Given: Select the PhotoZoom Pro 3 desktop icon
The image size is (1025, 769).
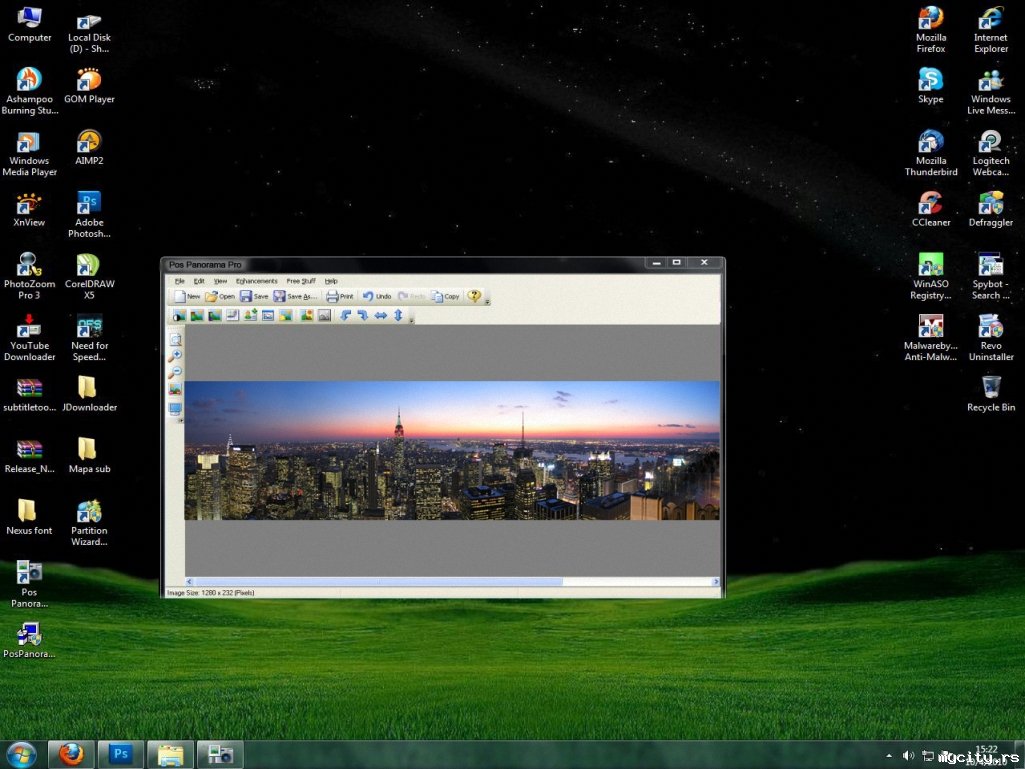Looking at the screenshot, I should click(x=29, y=276).
